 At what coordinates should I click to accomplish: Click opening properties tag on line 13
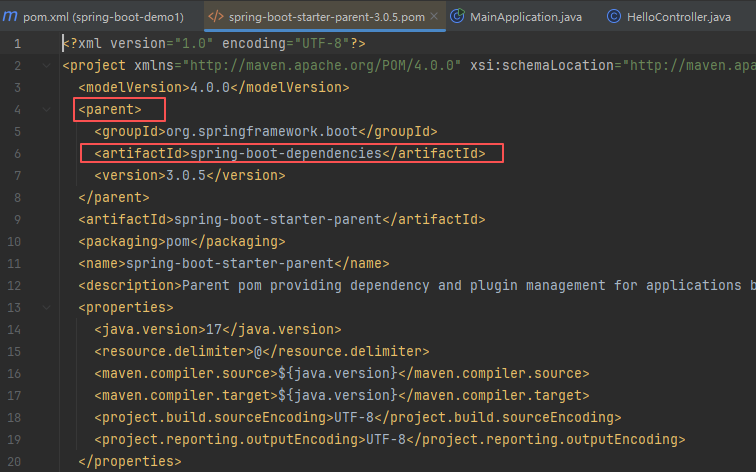126,308
